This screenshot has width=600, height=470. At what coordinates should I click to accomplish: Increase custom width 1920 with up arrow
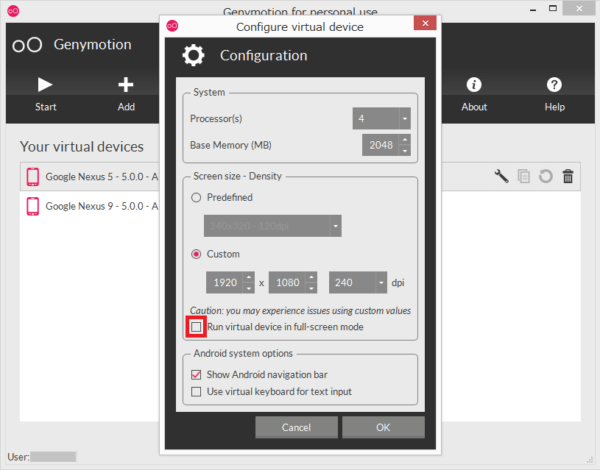tap(249, 277)
